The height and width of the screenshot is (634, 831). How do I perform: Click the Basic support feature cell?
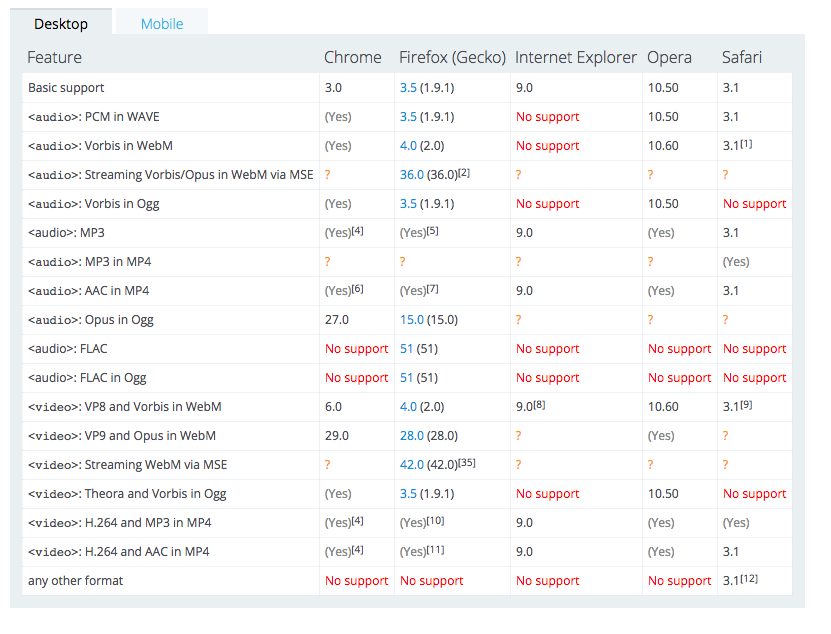point(171,87)
